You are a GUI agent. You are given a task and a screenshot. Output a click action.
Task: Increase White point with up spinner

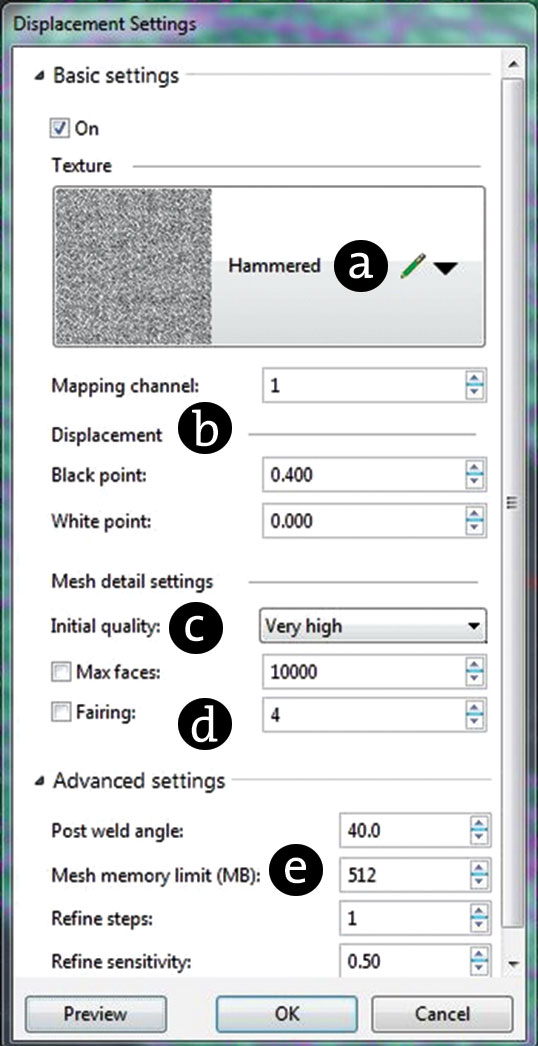tap(475, 514)
